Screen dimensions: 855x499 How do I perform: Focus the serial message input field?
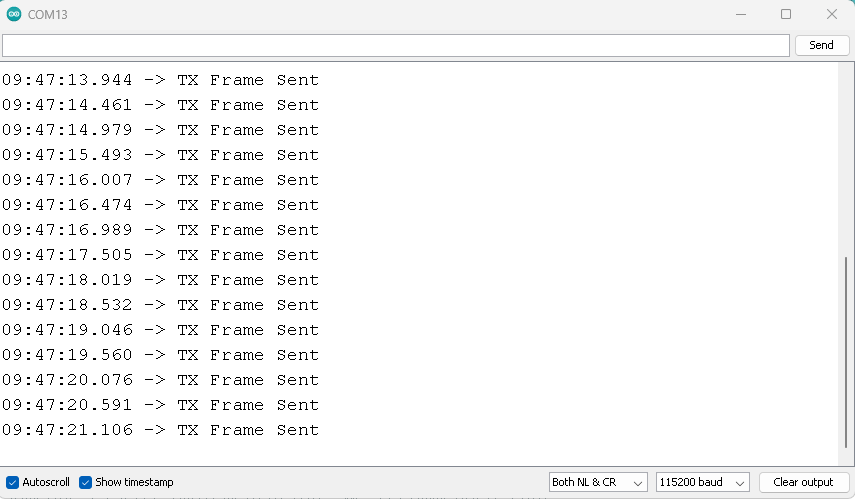click(x=396, y=46)
